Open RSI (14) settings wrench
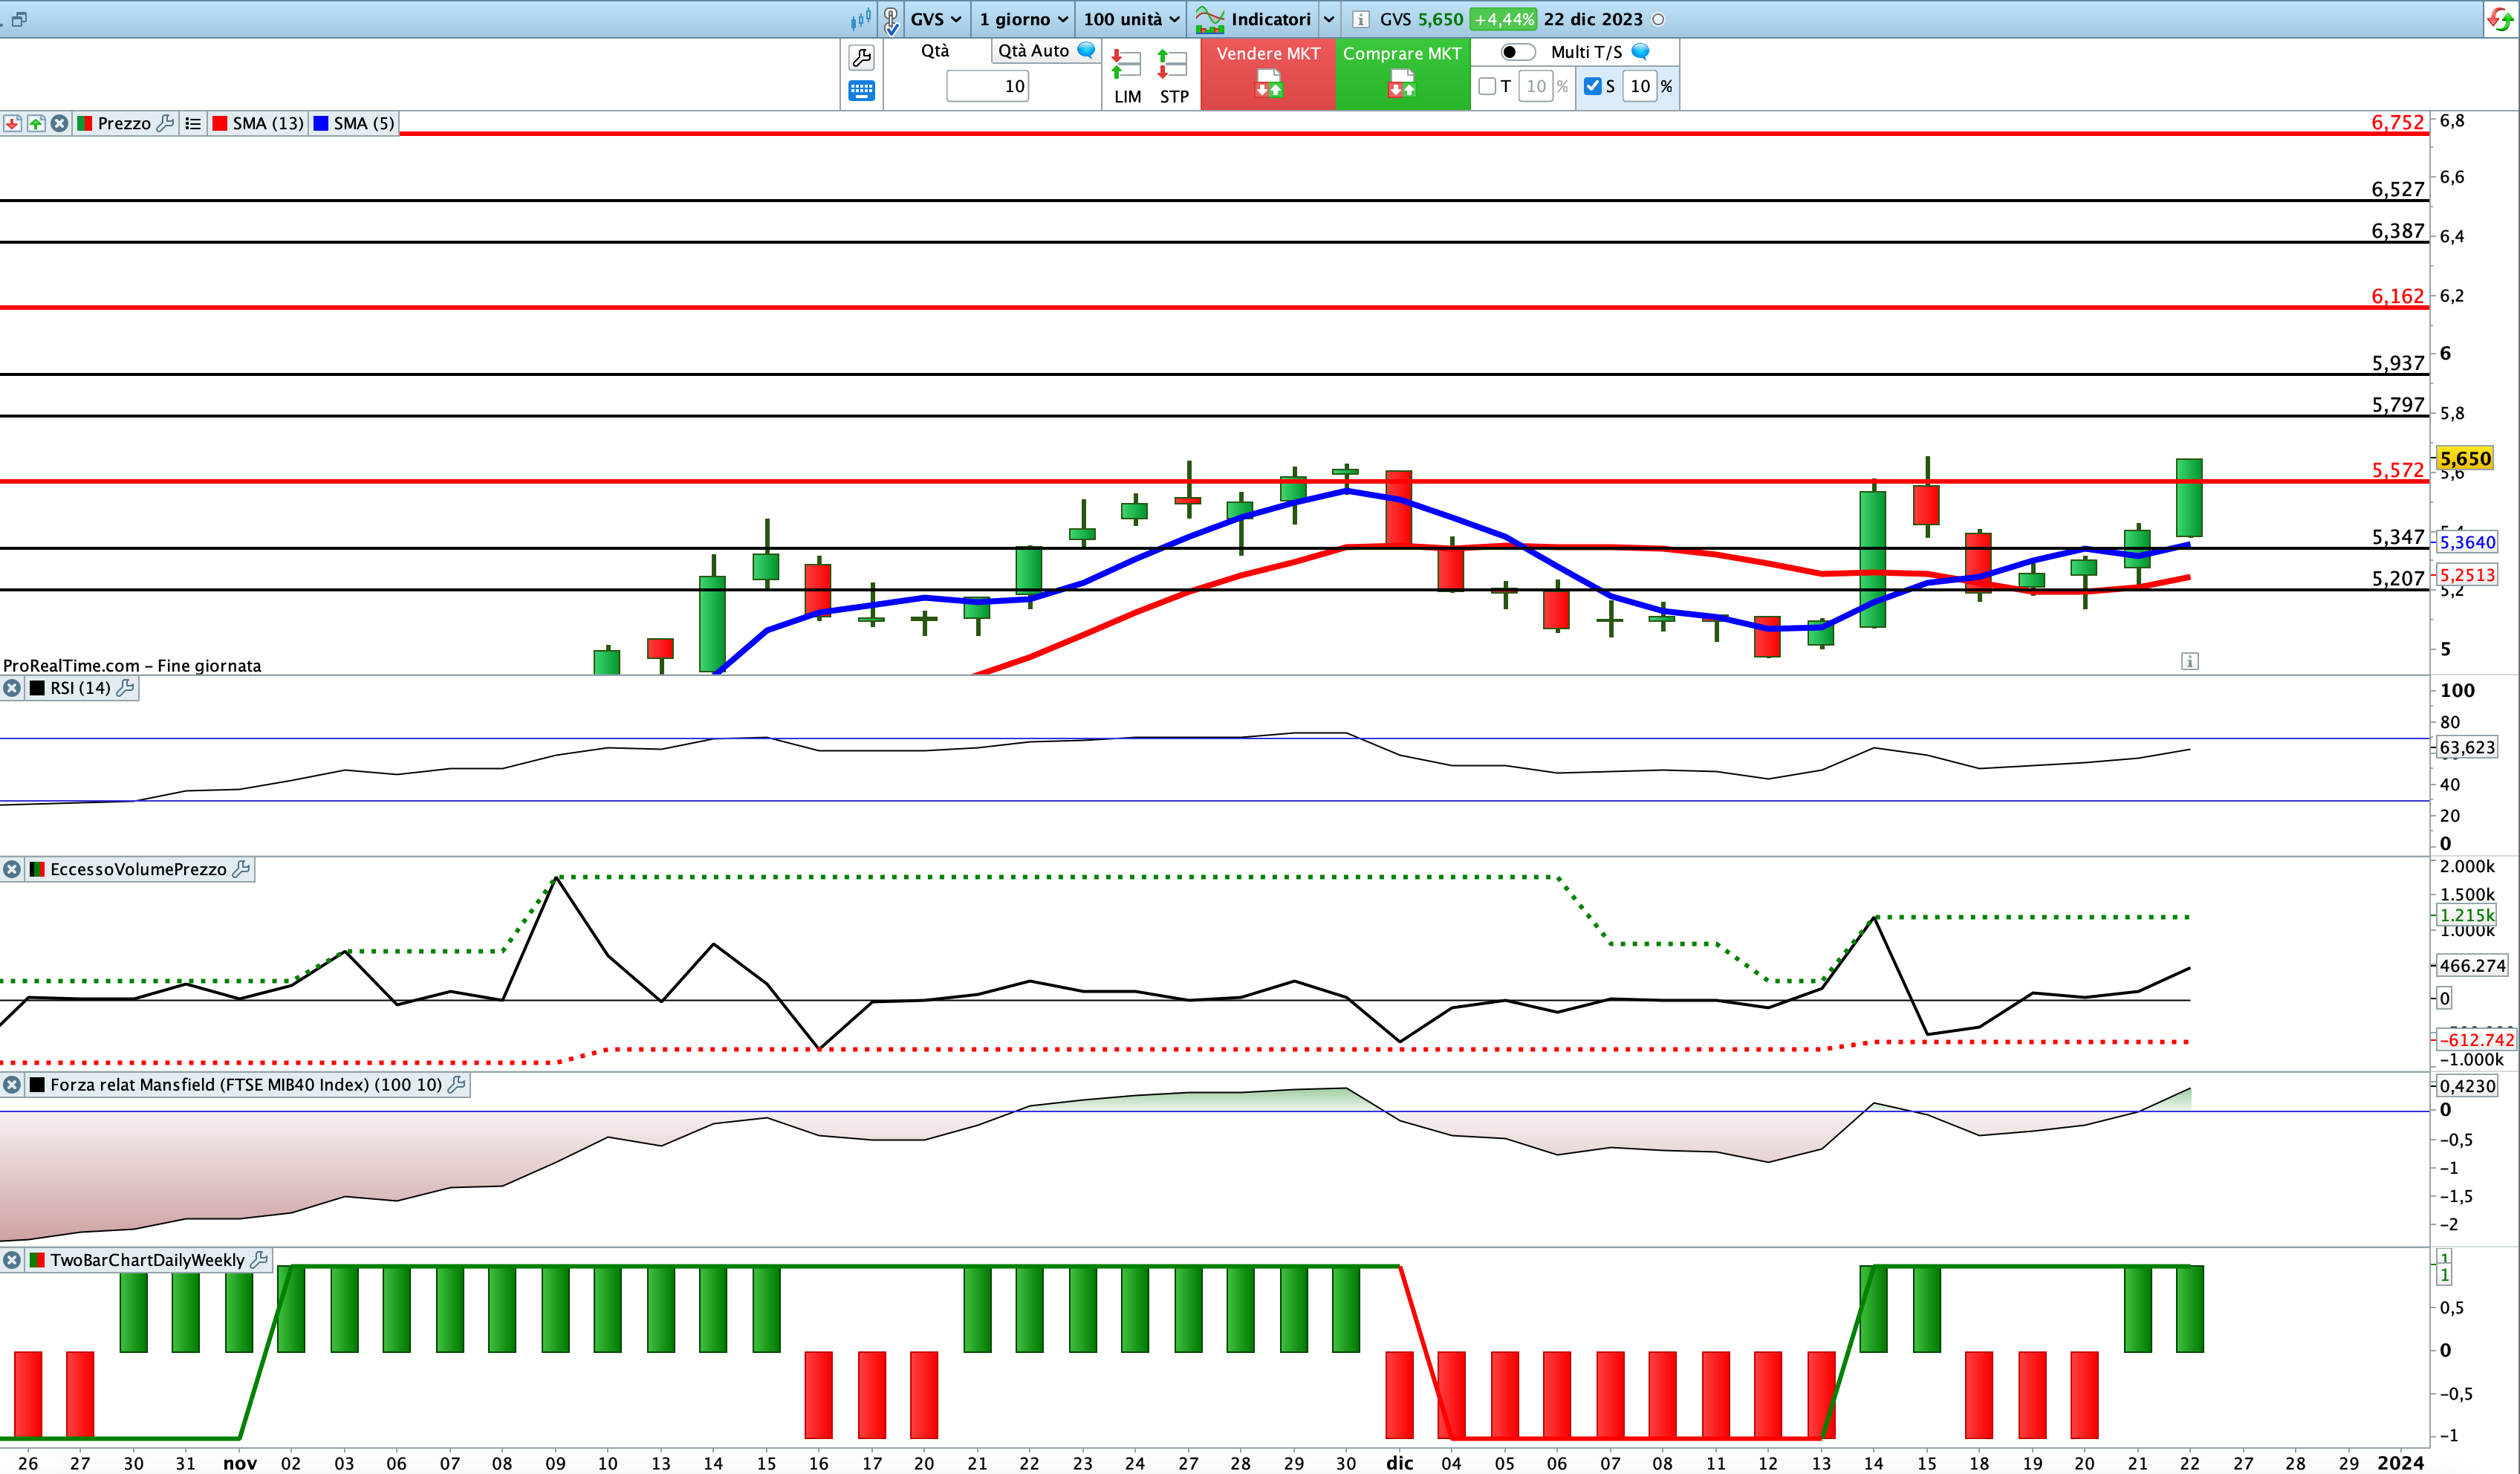This screenshot has width=2520, height=1474. (x=125, y=688)
